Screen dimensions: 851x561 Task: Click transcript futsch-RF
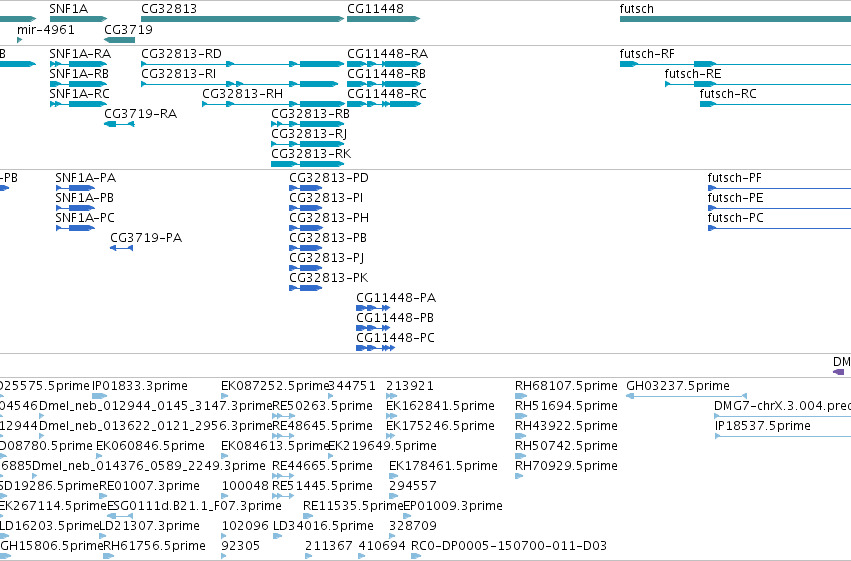735,64
